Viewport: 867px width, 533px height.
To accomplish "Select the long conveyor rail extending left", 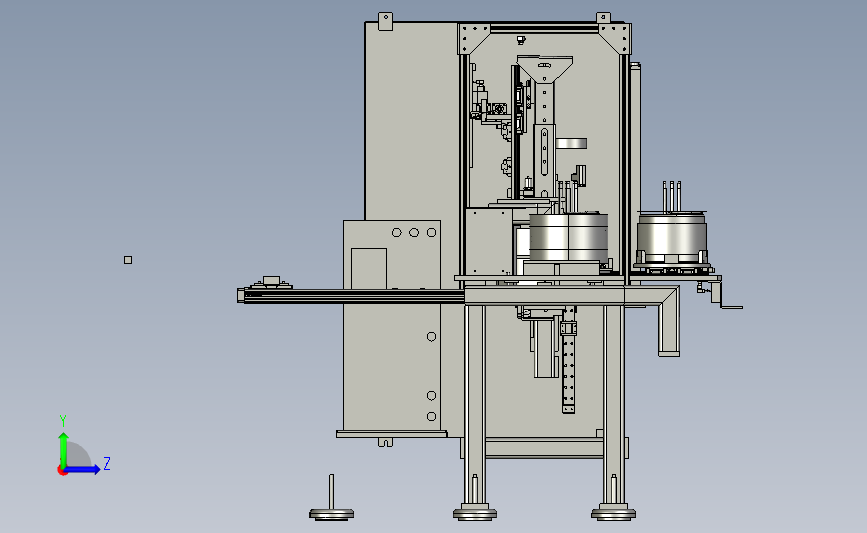I will 352,297.
